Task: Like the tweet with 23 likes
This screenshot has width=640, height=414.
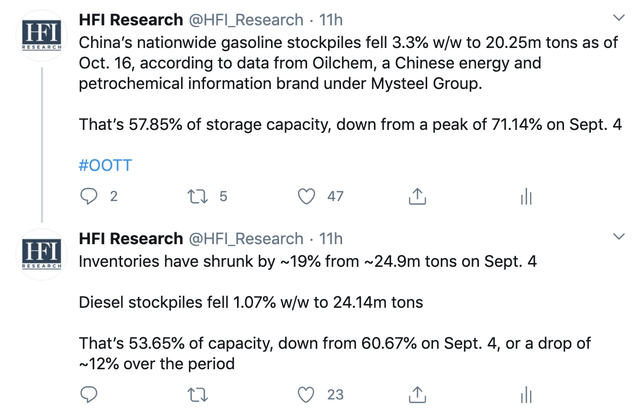Action: 306,395
